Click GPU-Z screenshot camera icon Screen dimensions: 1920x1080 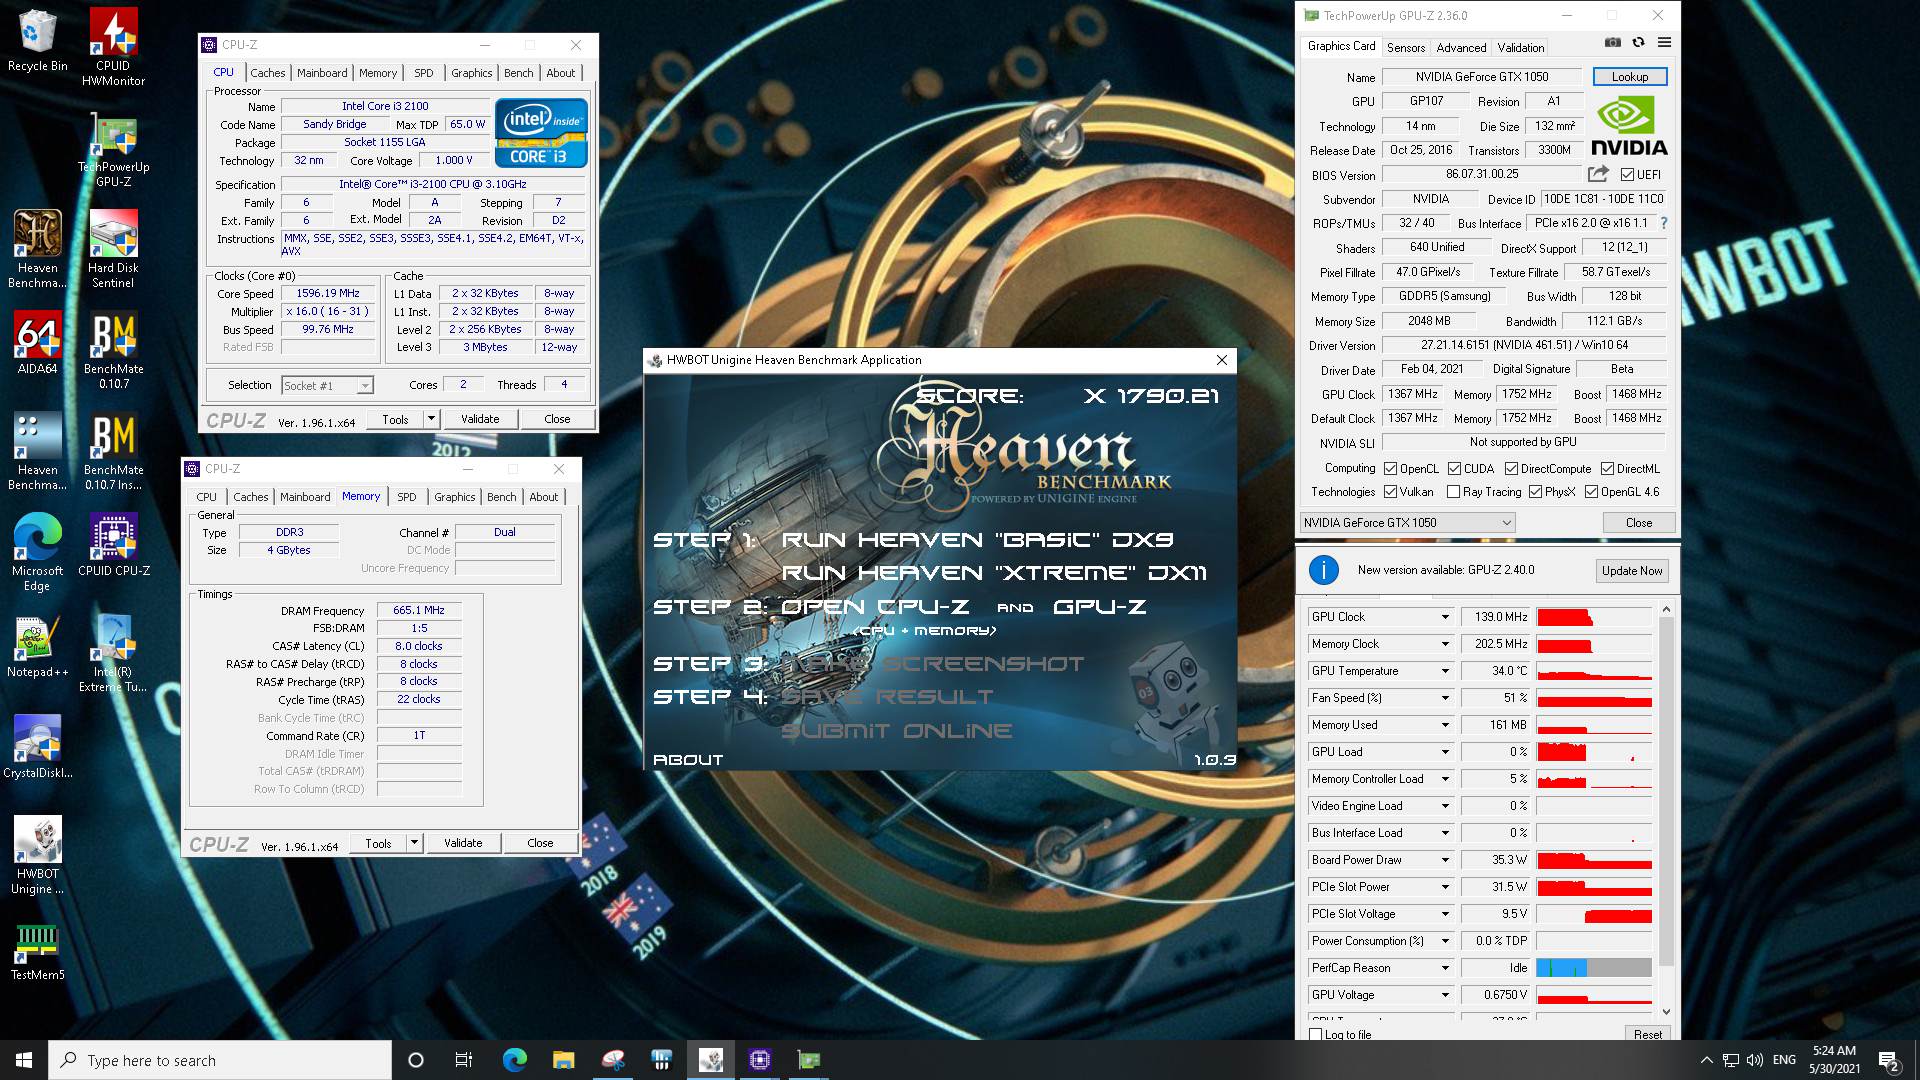(1612, 43)
